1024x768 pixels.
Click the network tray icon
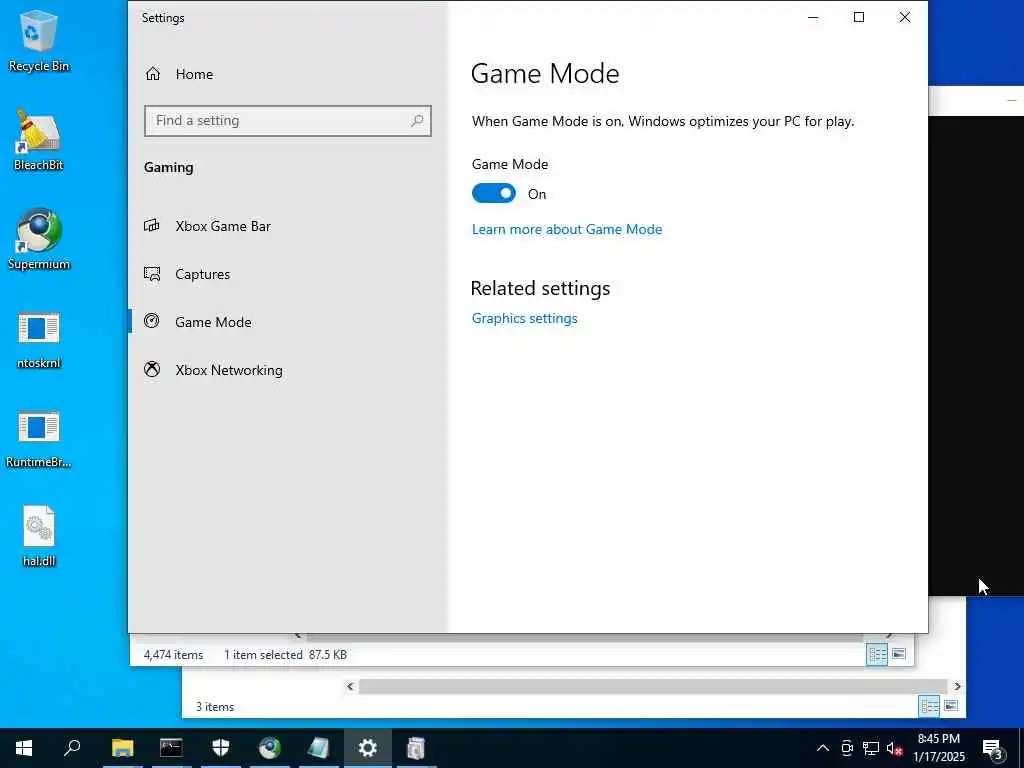coord(871,748)
